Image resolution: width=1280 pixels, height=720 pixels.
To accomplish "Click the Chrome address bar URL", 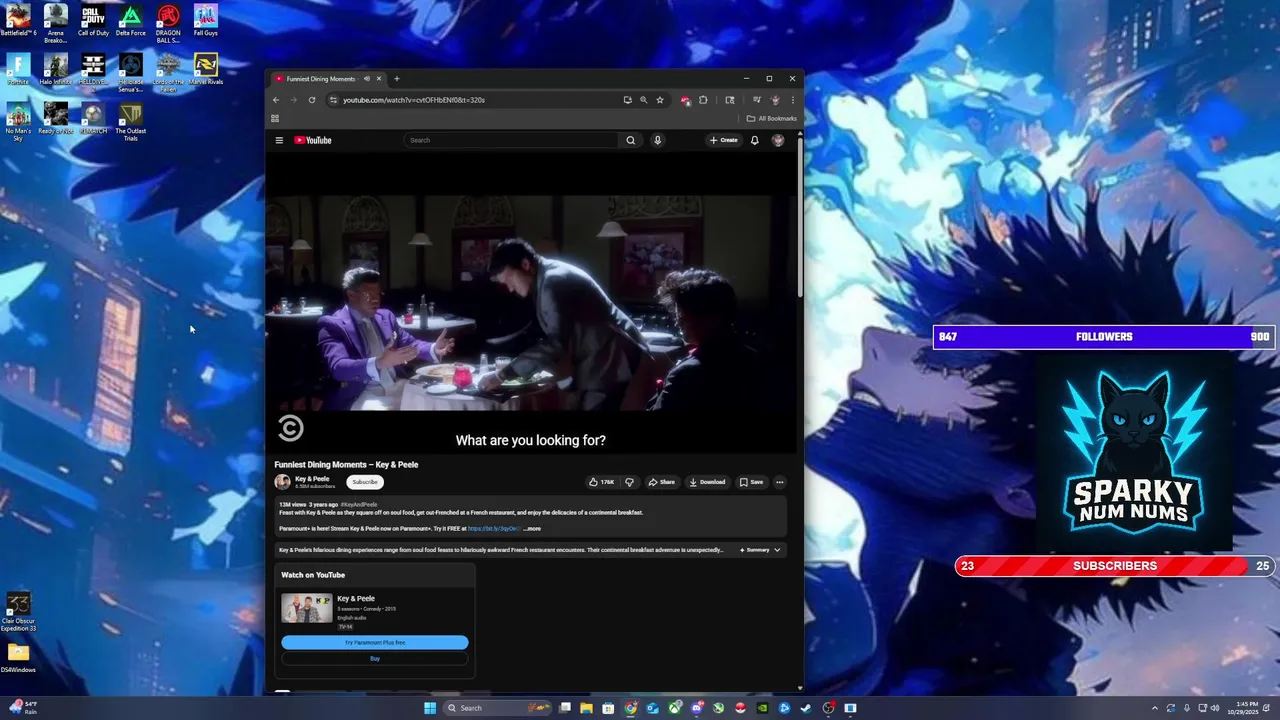I will [414, 100].
